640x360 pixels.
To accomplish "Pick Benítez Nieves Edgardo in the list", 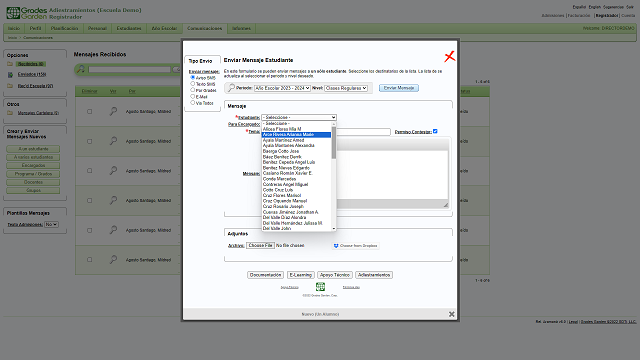I will (x=296, y=168).
